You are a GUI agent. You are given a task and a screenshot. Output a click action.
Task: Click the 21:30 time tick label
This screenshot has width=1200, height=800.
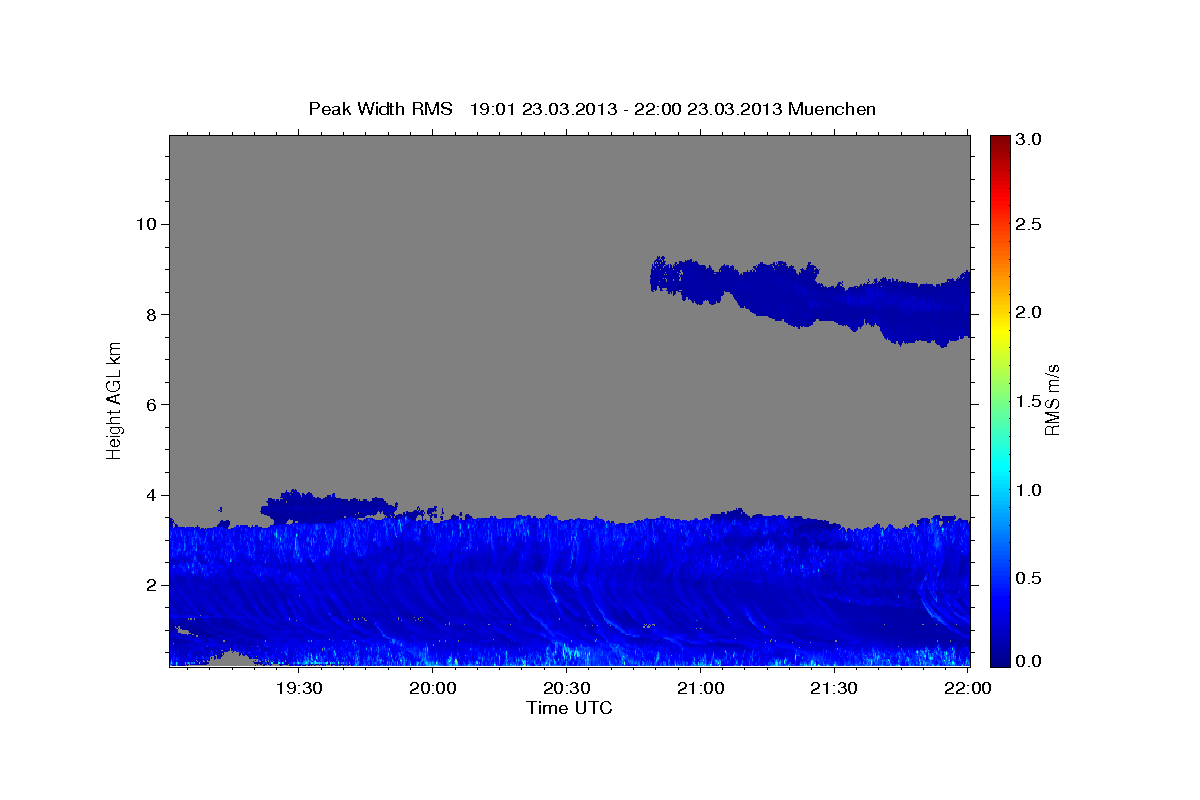(x=834, y=688)
